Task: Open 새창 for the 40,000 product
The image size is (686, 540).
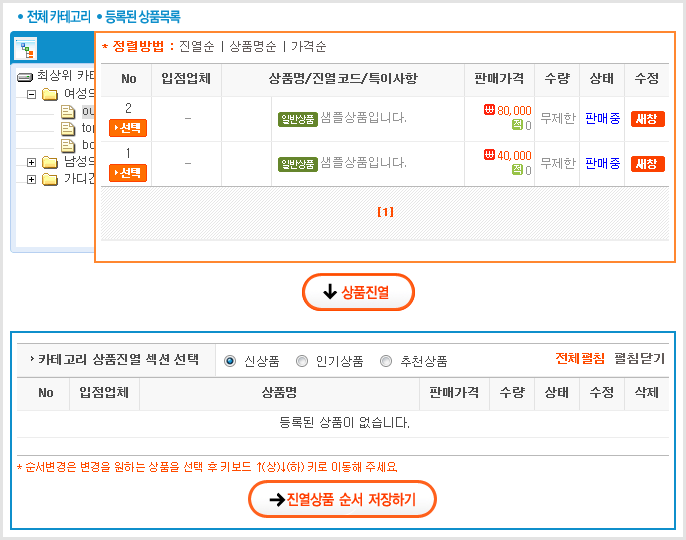Action: click(x=647, y=164)
